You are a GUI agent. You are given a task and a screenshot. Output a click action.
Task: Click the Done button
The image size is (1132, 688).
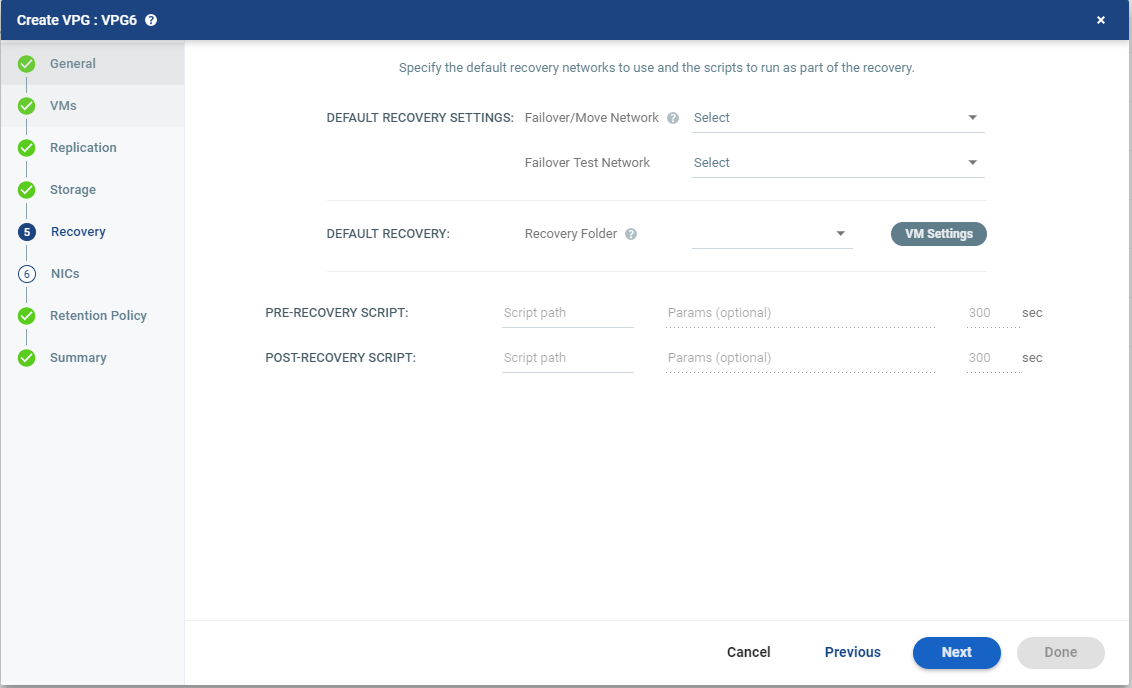(1061, 653)
